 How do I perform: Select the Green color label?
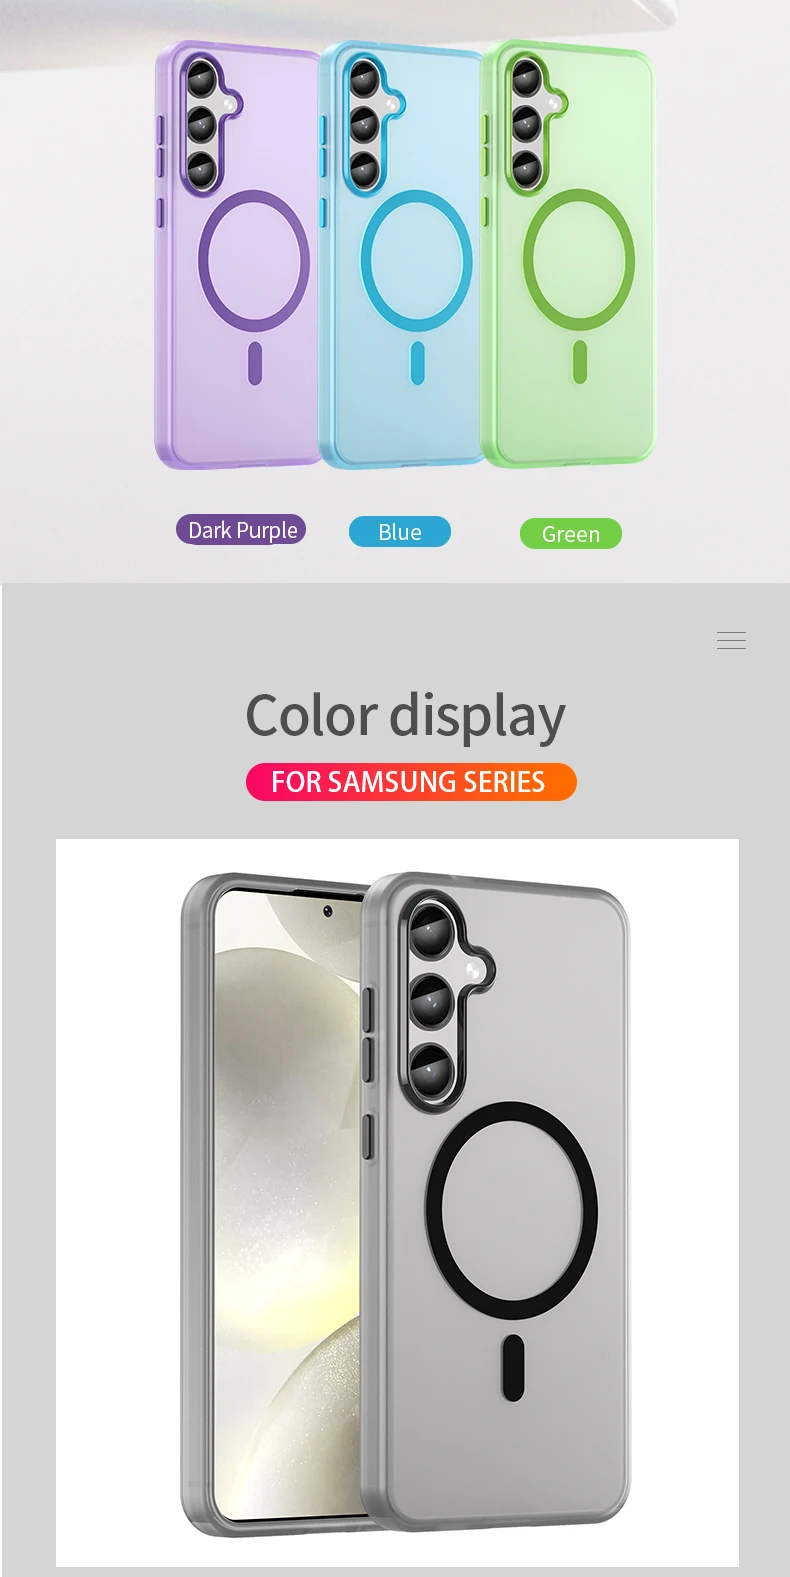click(x=571, y=534)
